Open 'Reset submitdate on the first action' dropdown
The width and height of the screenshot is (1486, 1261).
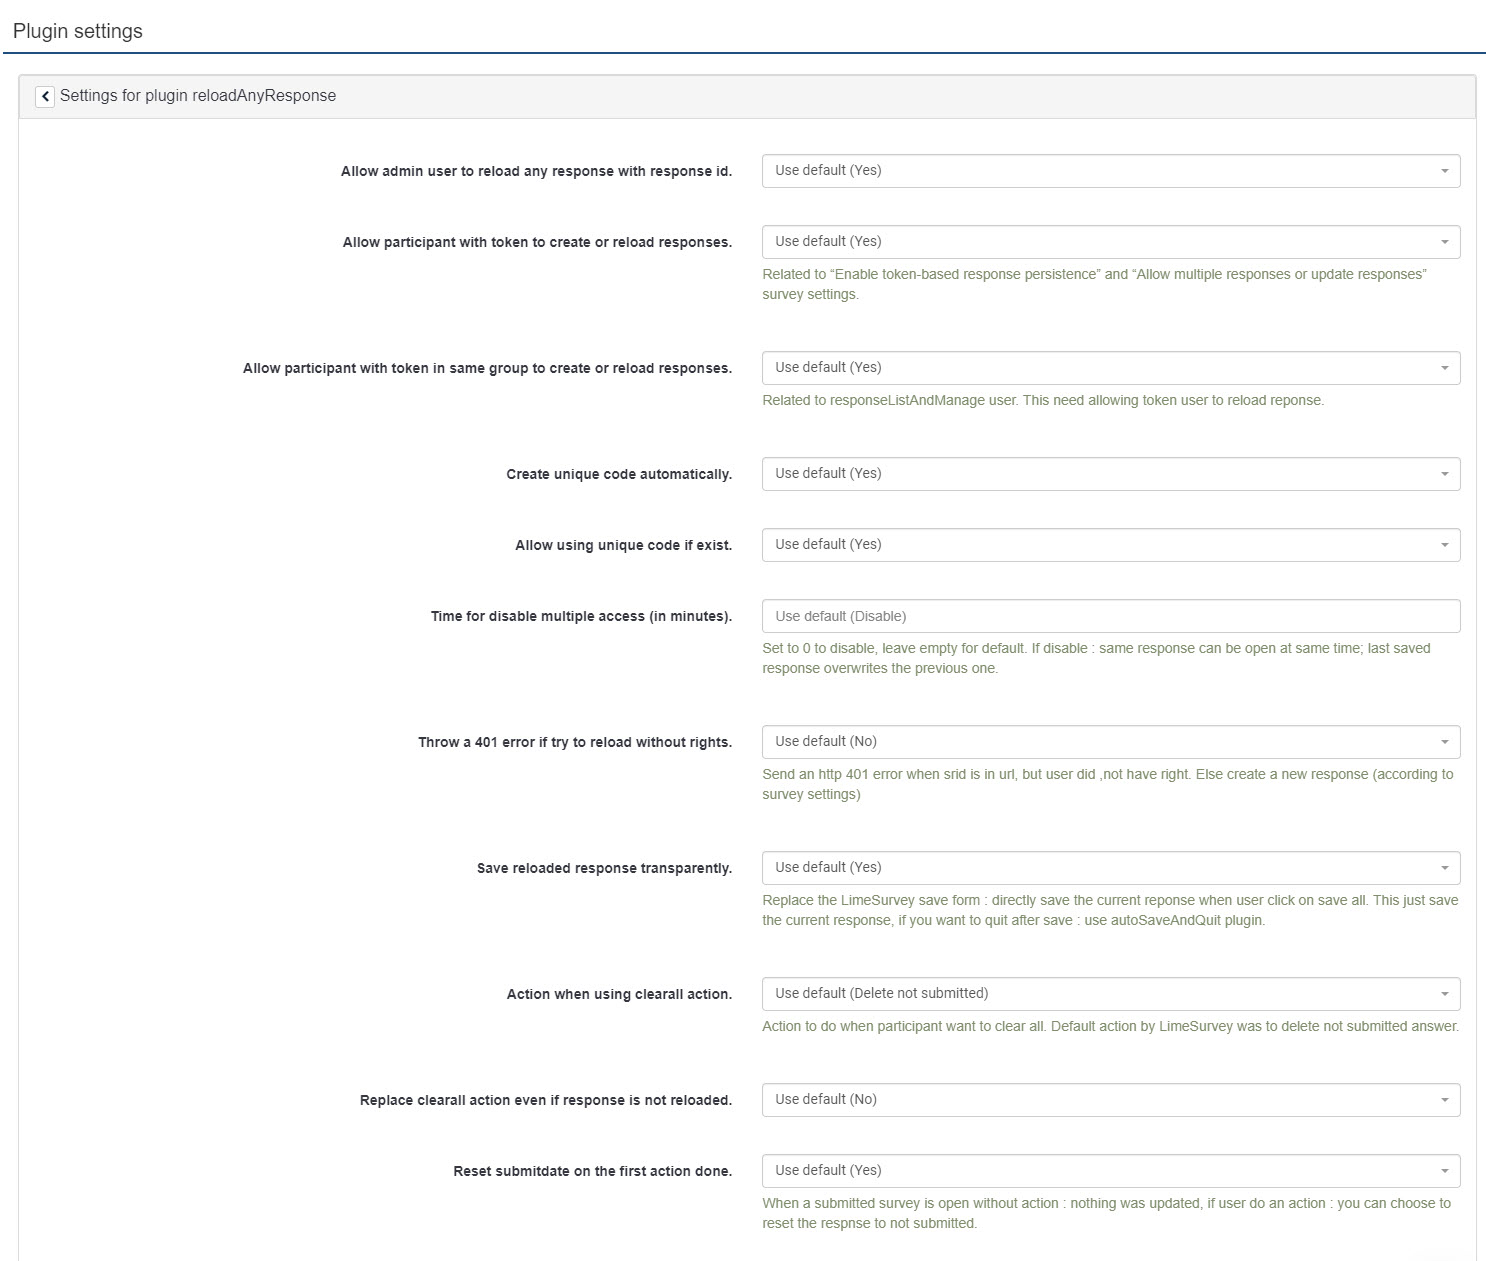[1110, 1171]
